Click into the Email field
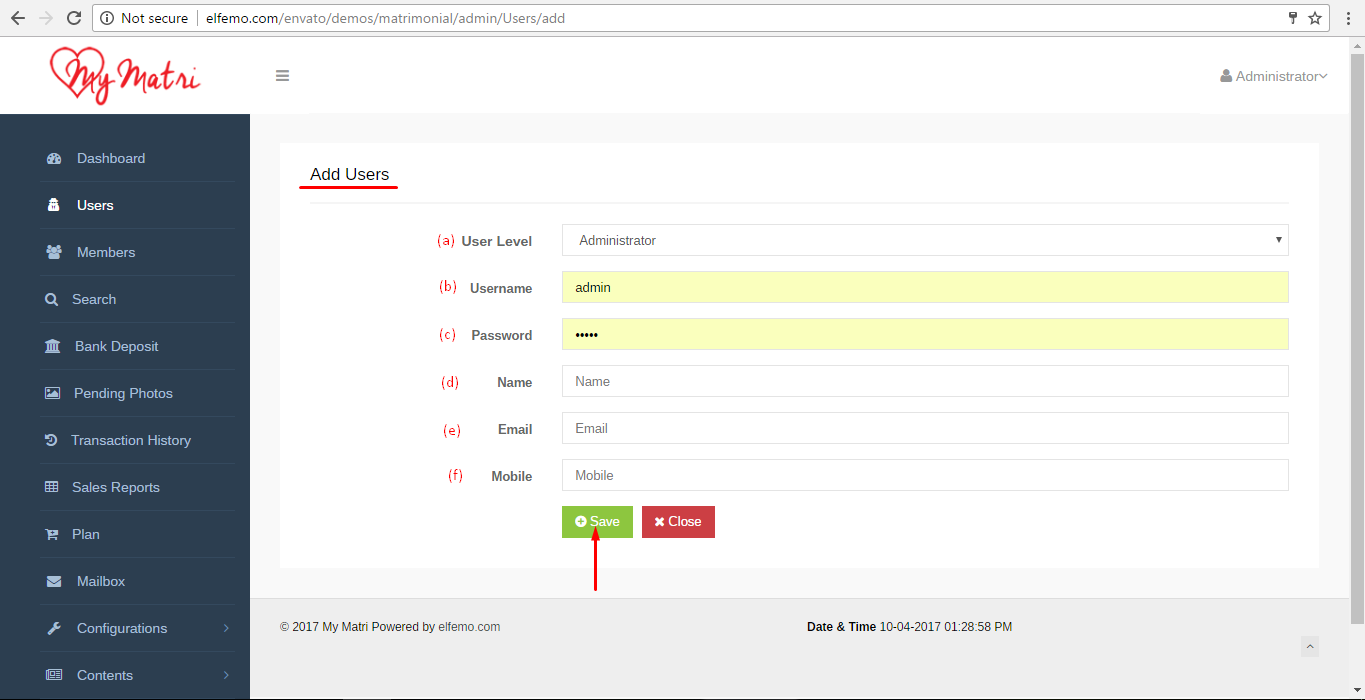Viewport: 1365px width, 700px height. 925,428
